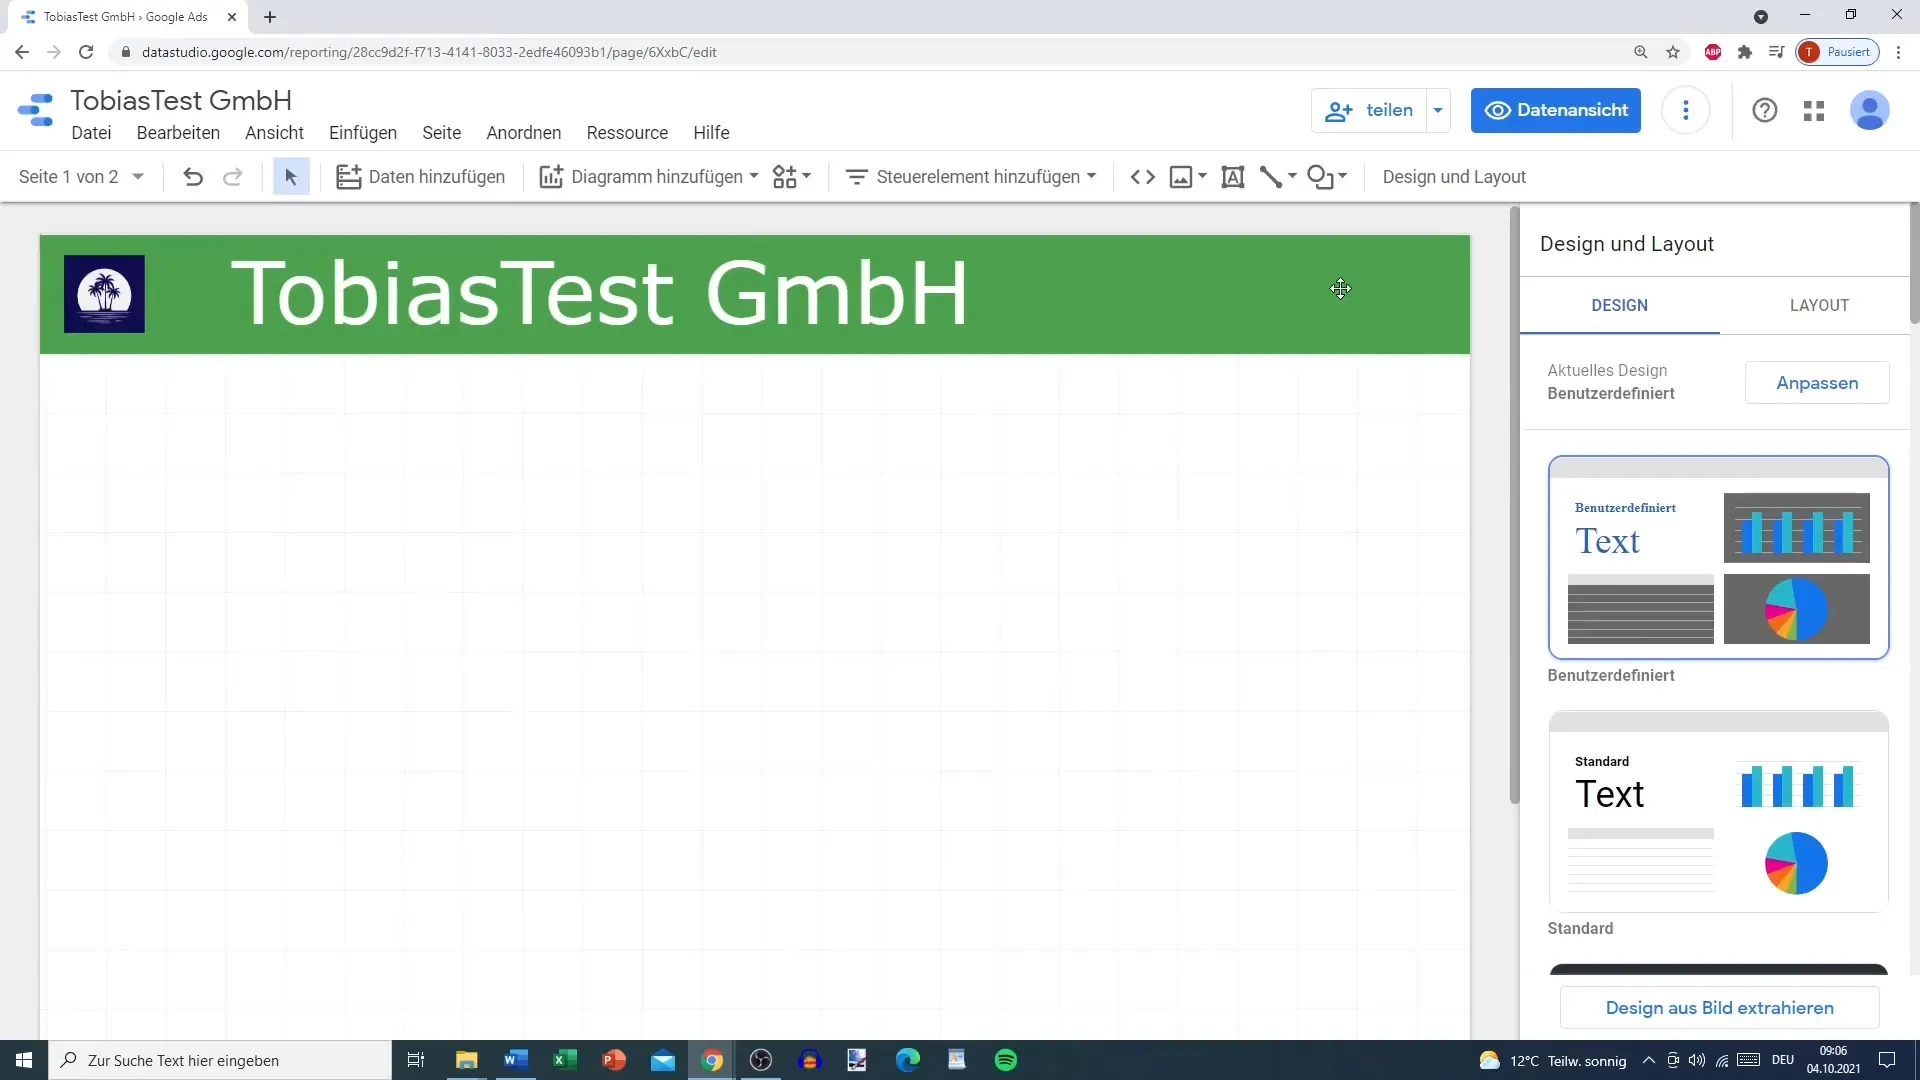Expand the line tool dropdown arrow
This screenshot has height=1080, width=1920.
tap(1292, 176)
